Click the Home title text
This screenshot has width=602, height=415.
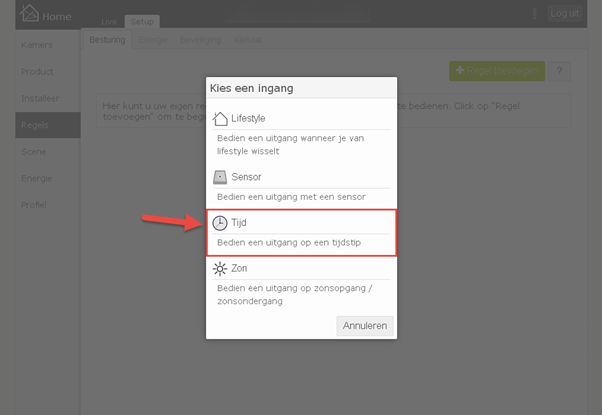coord(57,17)
